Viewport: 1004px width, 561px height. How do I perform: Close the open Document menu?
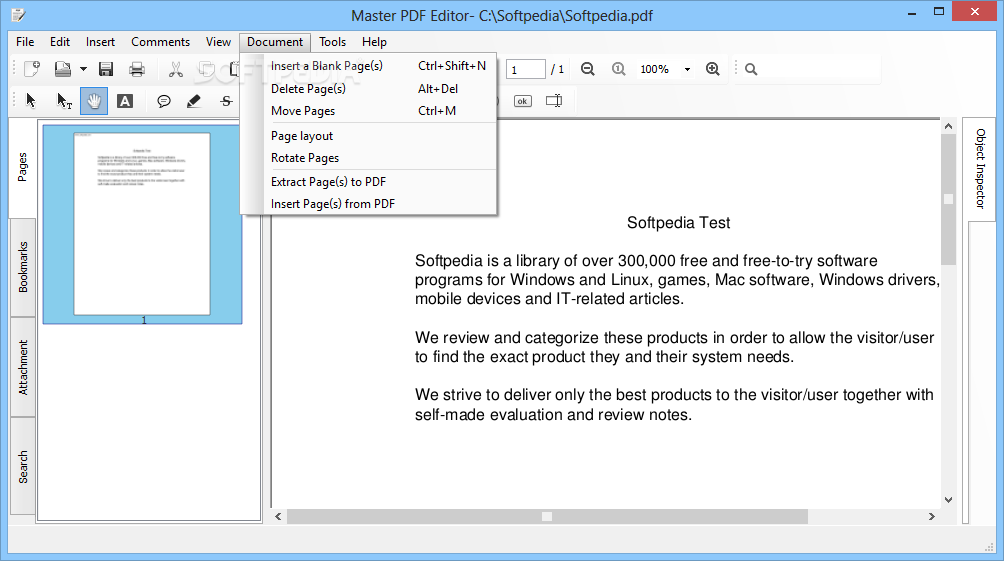click(275, 42)
